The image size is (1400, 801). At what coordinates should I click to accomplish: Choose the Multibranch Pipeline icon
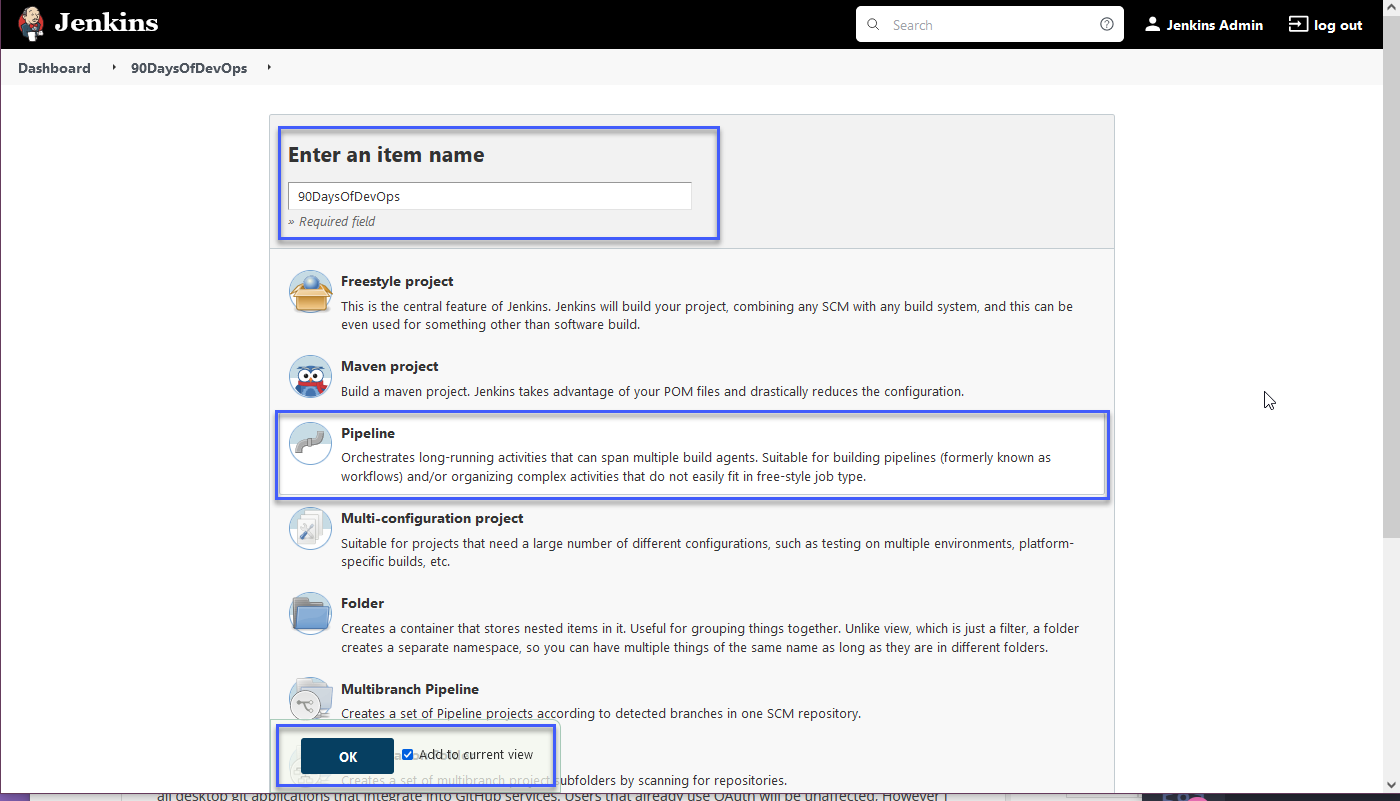point(310,699)
